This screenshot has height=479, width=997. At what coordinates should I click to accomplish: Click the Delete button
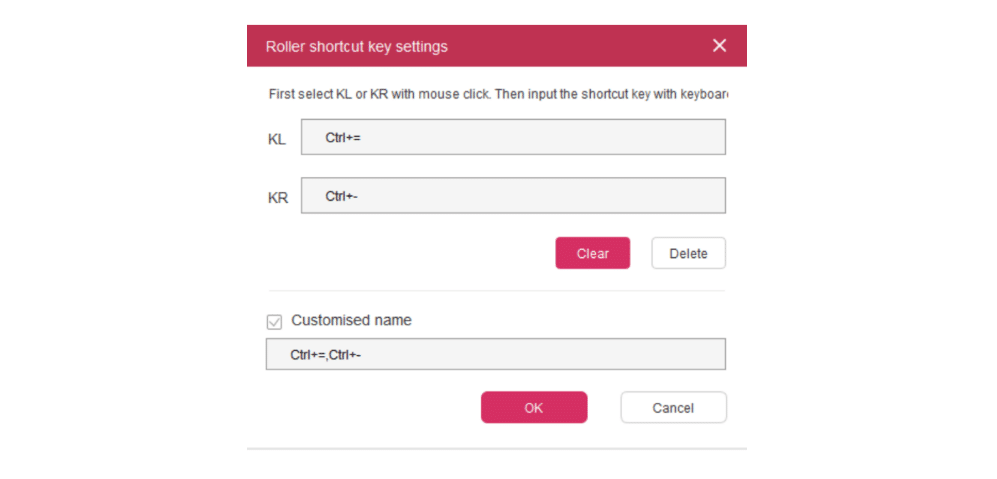[688, 253]
